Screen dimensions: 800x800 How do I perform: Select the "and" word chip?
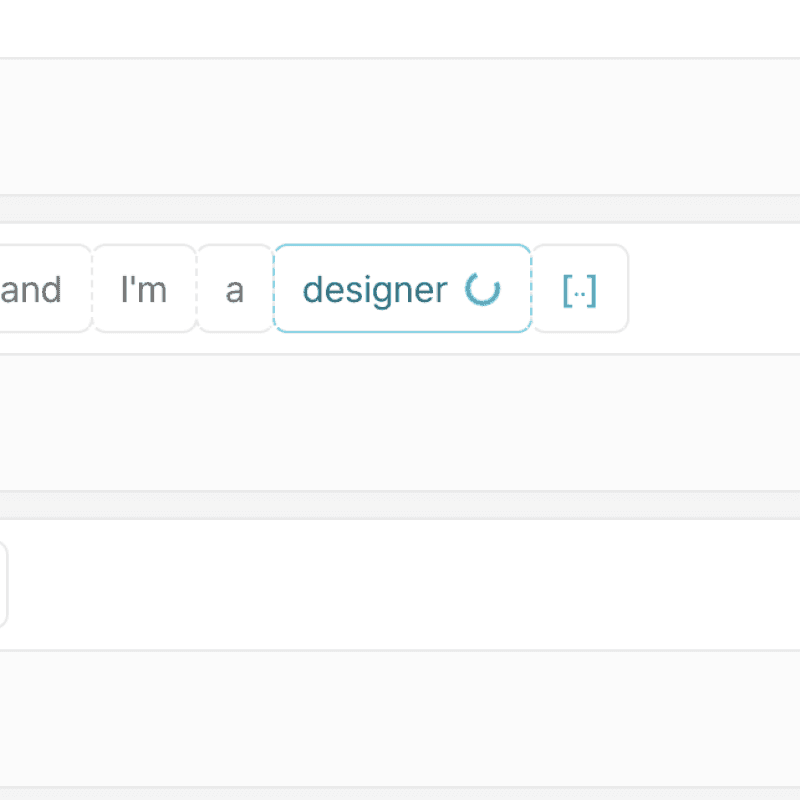(x=35, y=289)
